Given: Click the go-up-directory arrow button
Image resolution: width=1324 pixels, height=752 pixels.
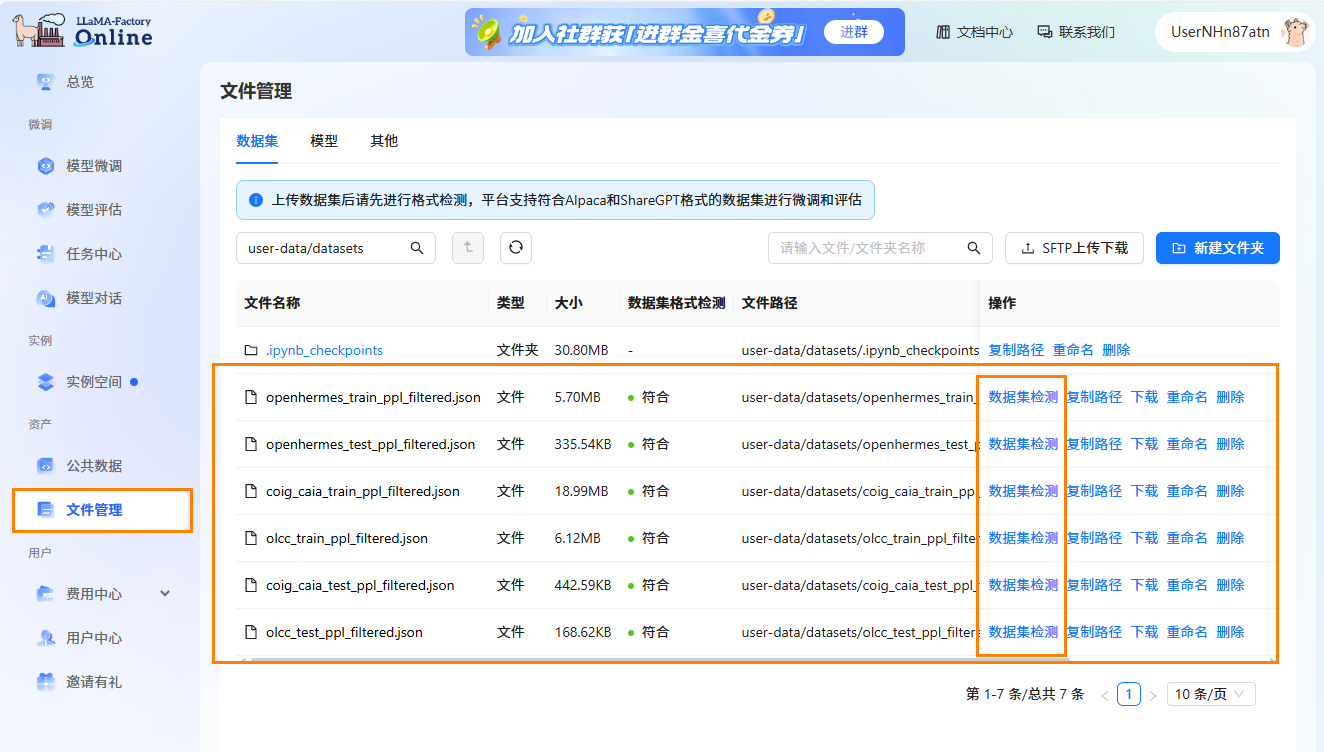Looking at the screenshot, I should 468,248.
